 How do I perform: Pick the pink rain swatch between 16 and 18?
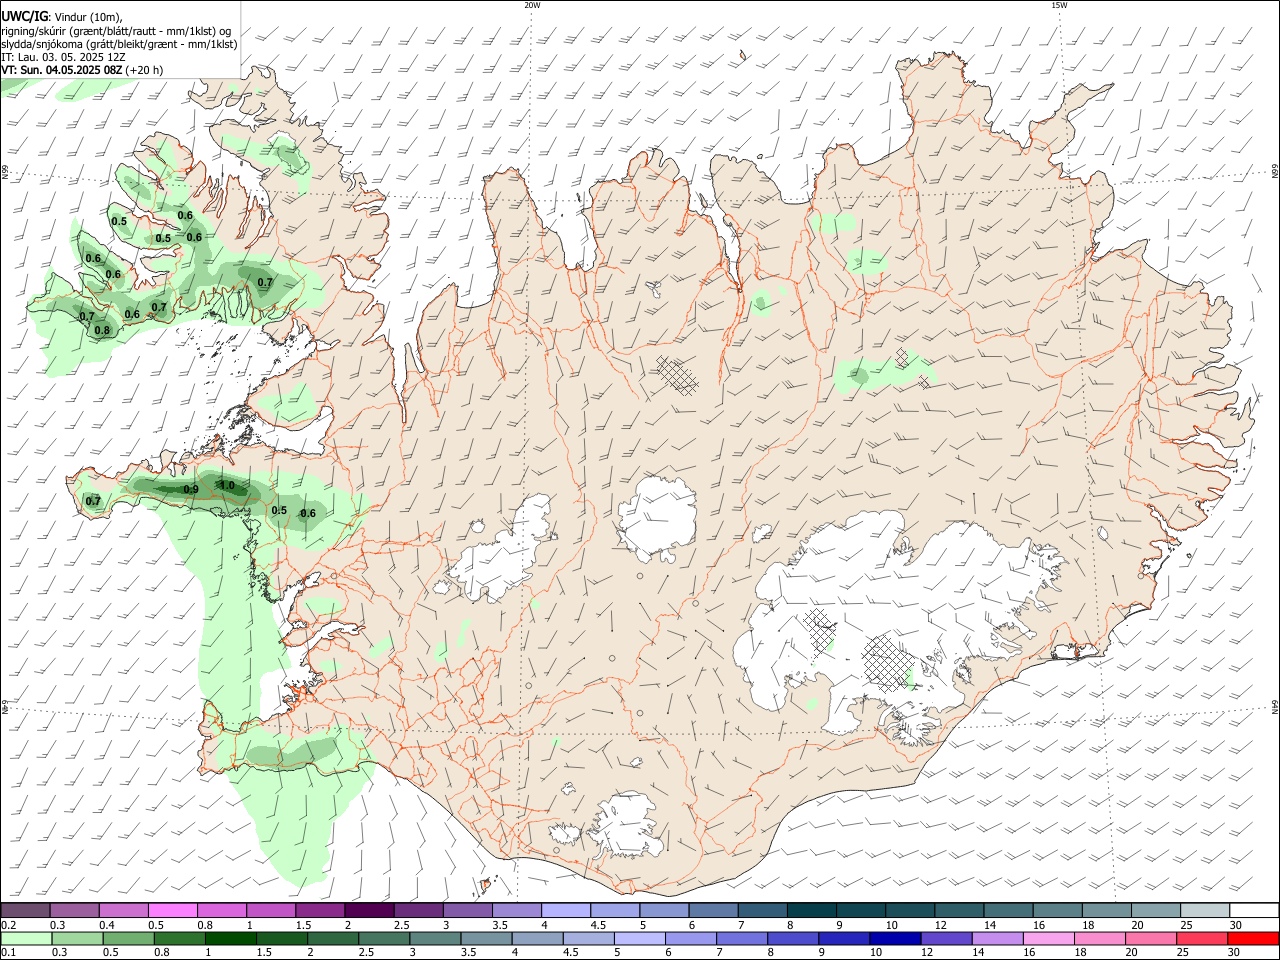click(x=1048, y=938)
